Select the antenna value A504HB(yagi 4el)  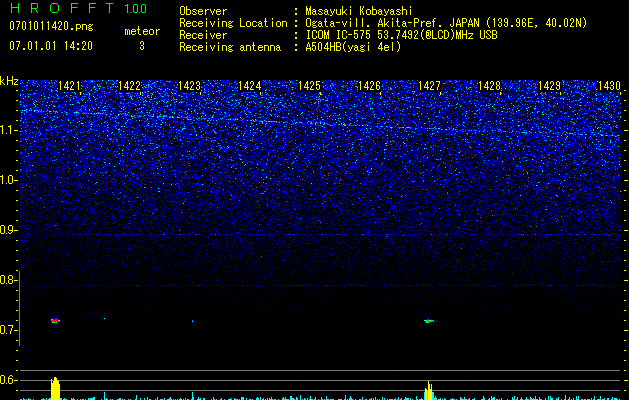click(x=353, y=47)
